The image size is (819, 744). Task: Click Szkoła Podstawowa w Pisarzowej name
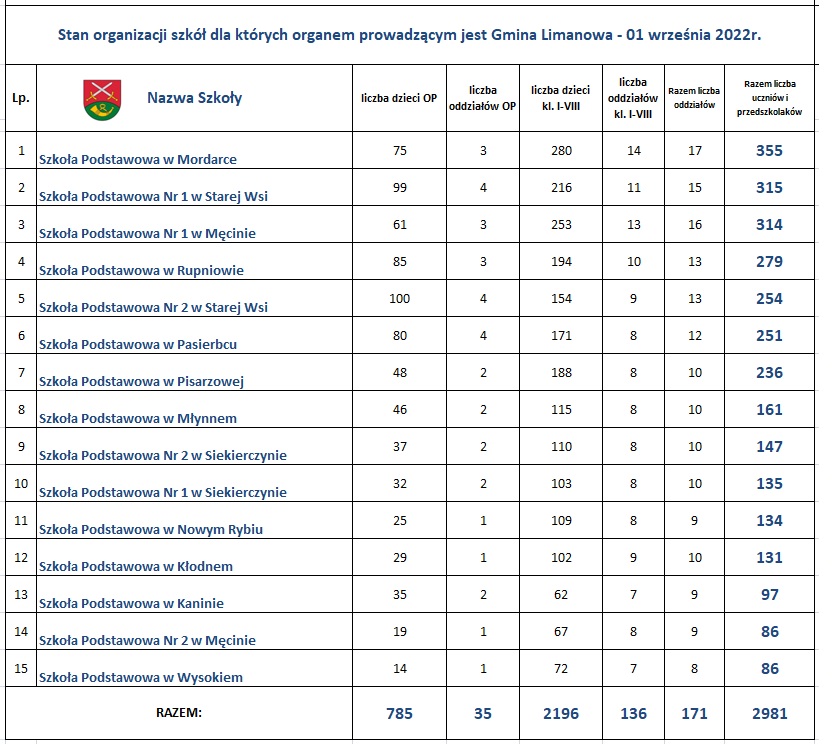pos(141,381)
